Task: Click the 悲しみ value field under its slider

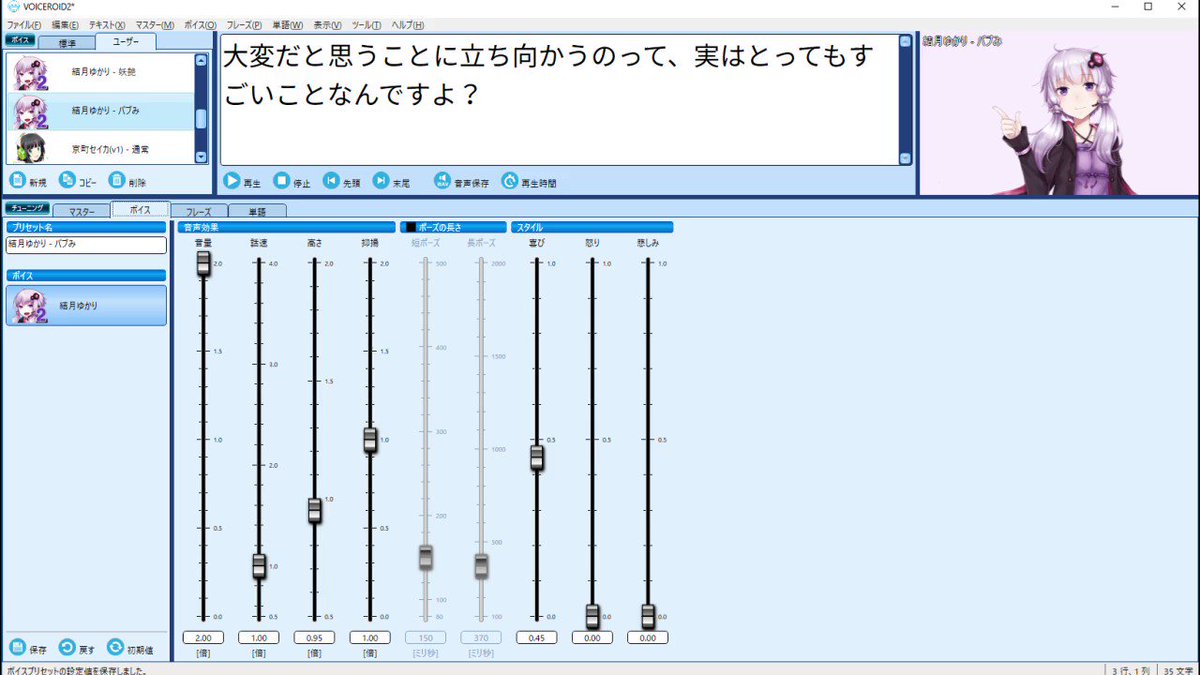Action: coord(647,637)
